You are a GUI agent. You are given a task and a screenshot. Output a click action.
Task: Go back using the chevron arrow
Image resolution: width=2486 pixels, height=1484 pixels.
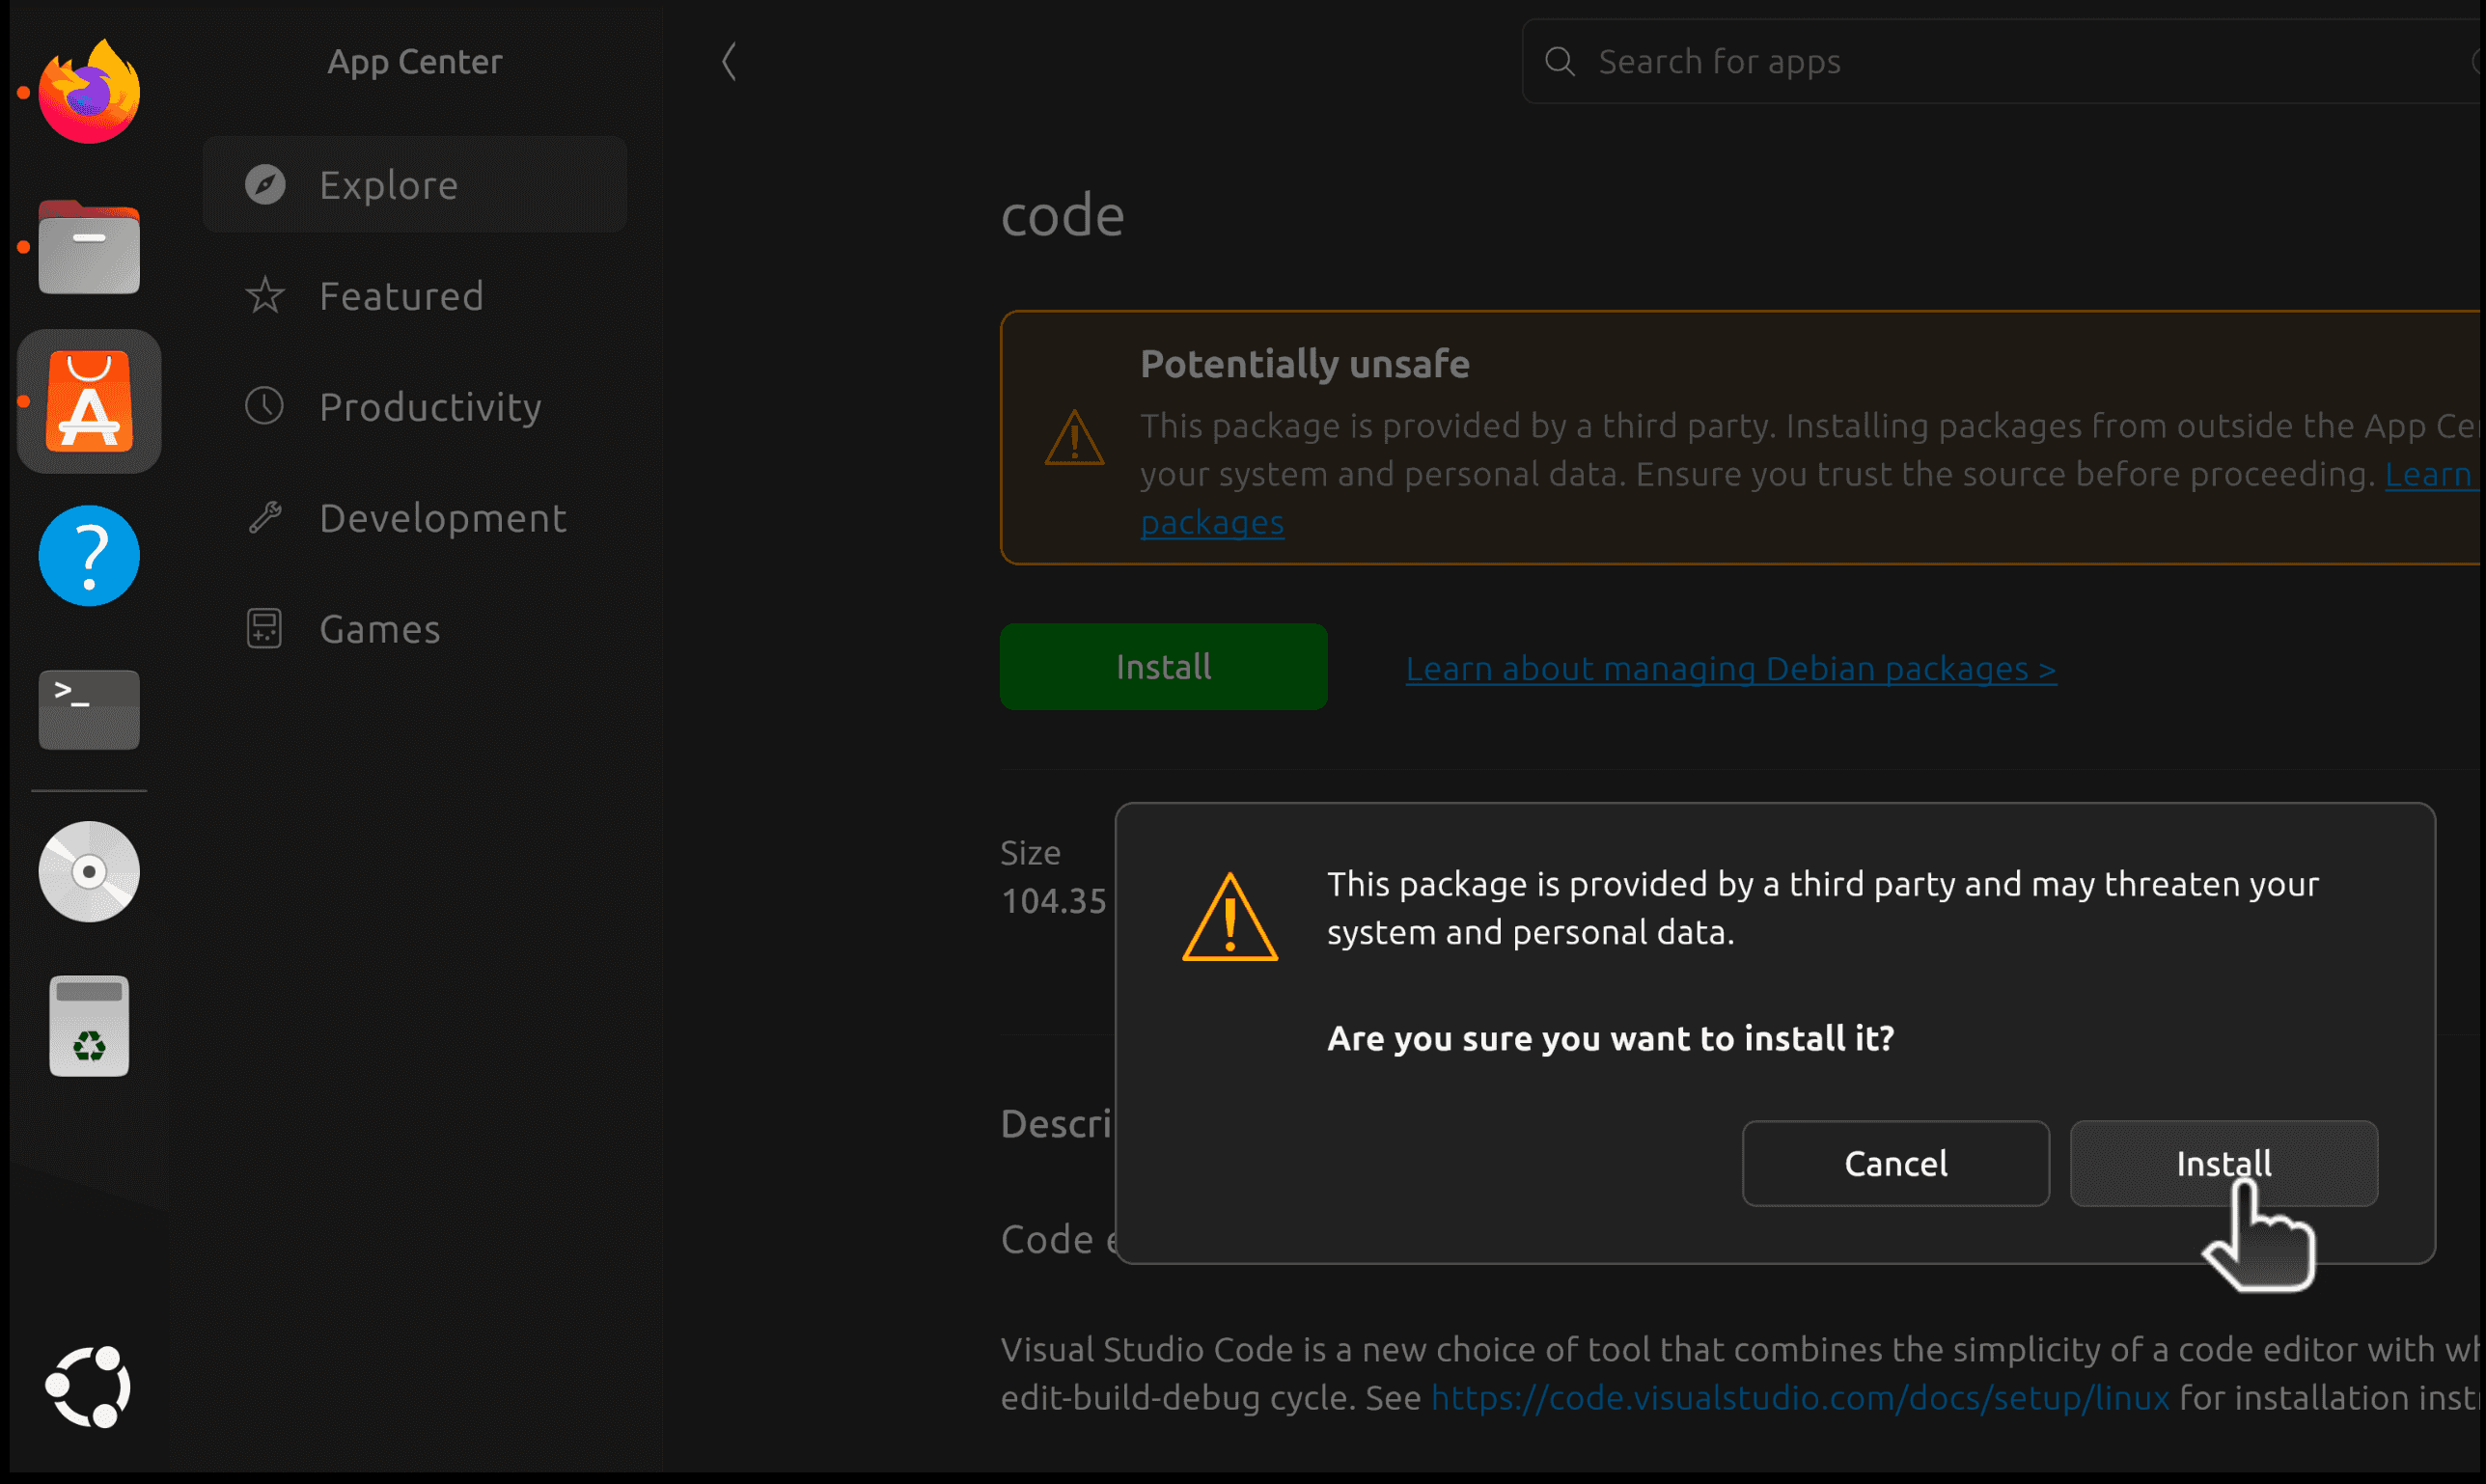730,62
